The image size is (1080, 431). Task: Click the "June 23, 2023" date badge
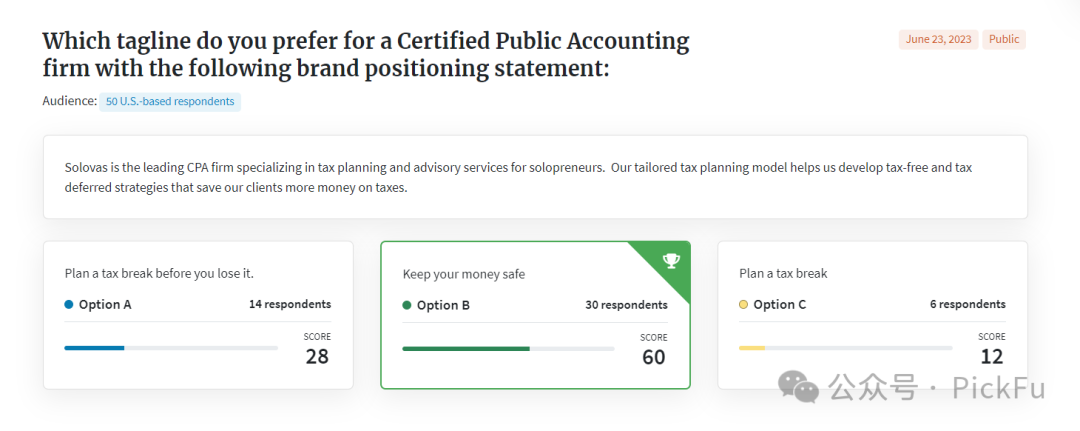pyautogui.click(x=938, y=40)
